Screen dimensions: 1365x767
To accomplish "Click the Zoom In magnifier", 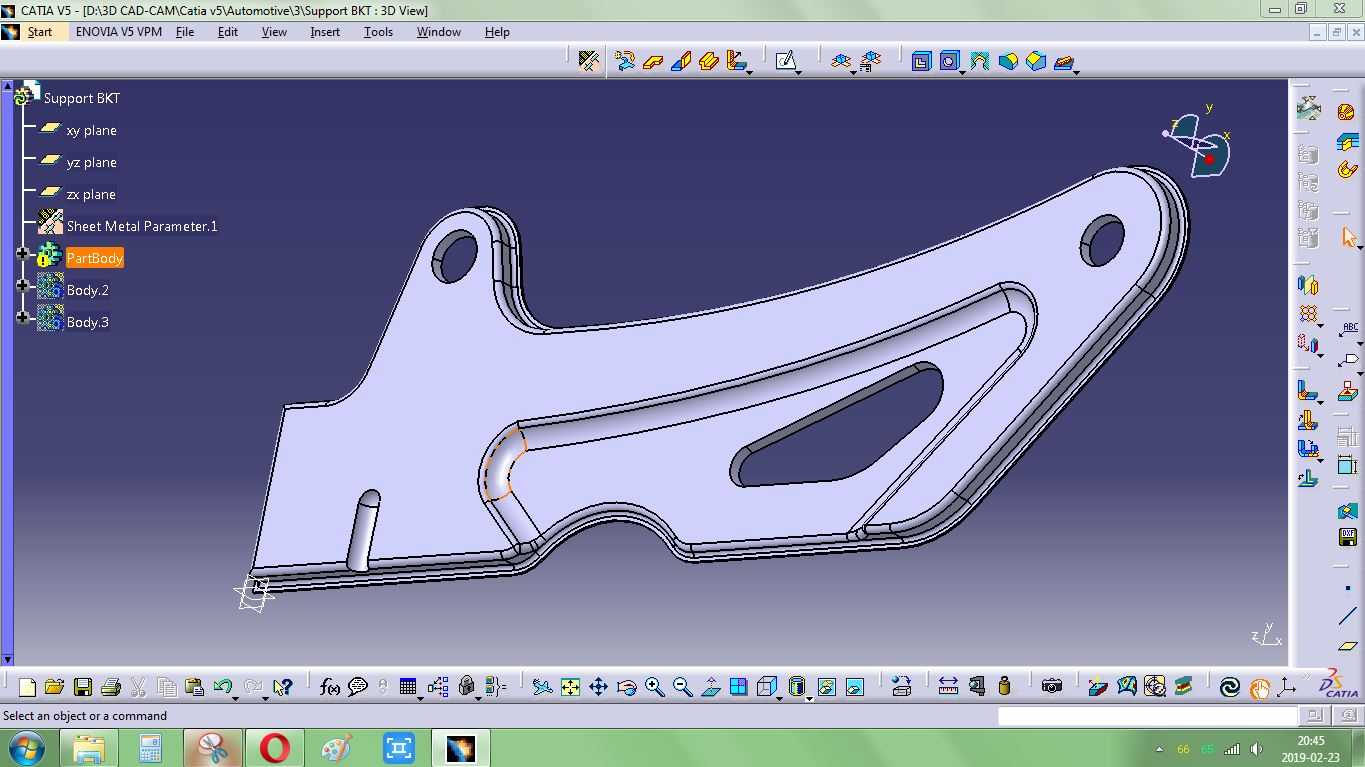I will coord(655,687).
